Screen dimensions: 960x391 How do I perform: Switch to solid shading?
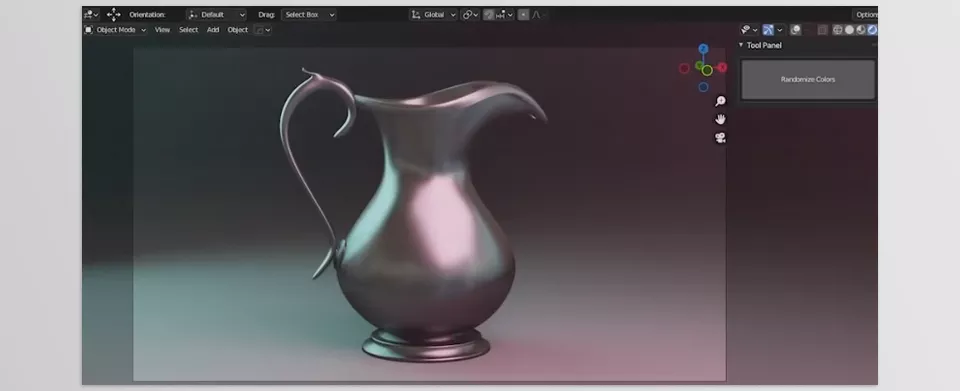pos(849,30)
